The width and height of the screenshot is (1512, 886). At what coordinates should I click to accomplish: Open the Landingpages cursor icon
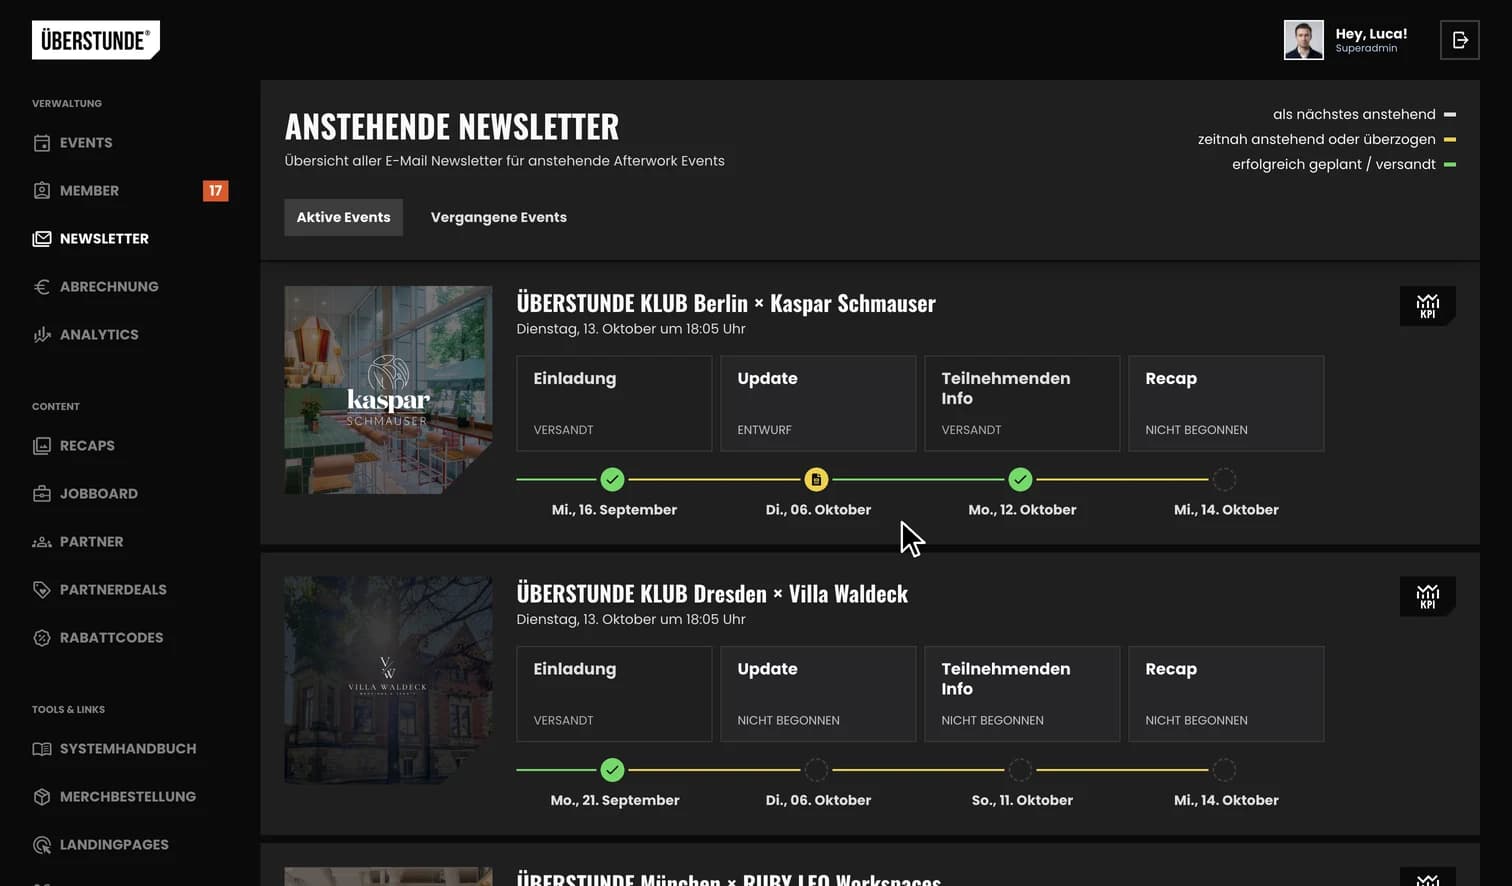tap(42, 845)
